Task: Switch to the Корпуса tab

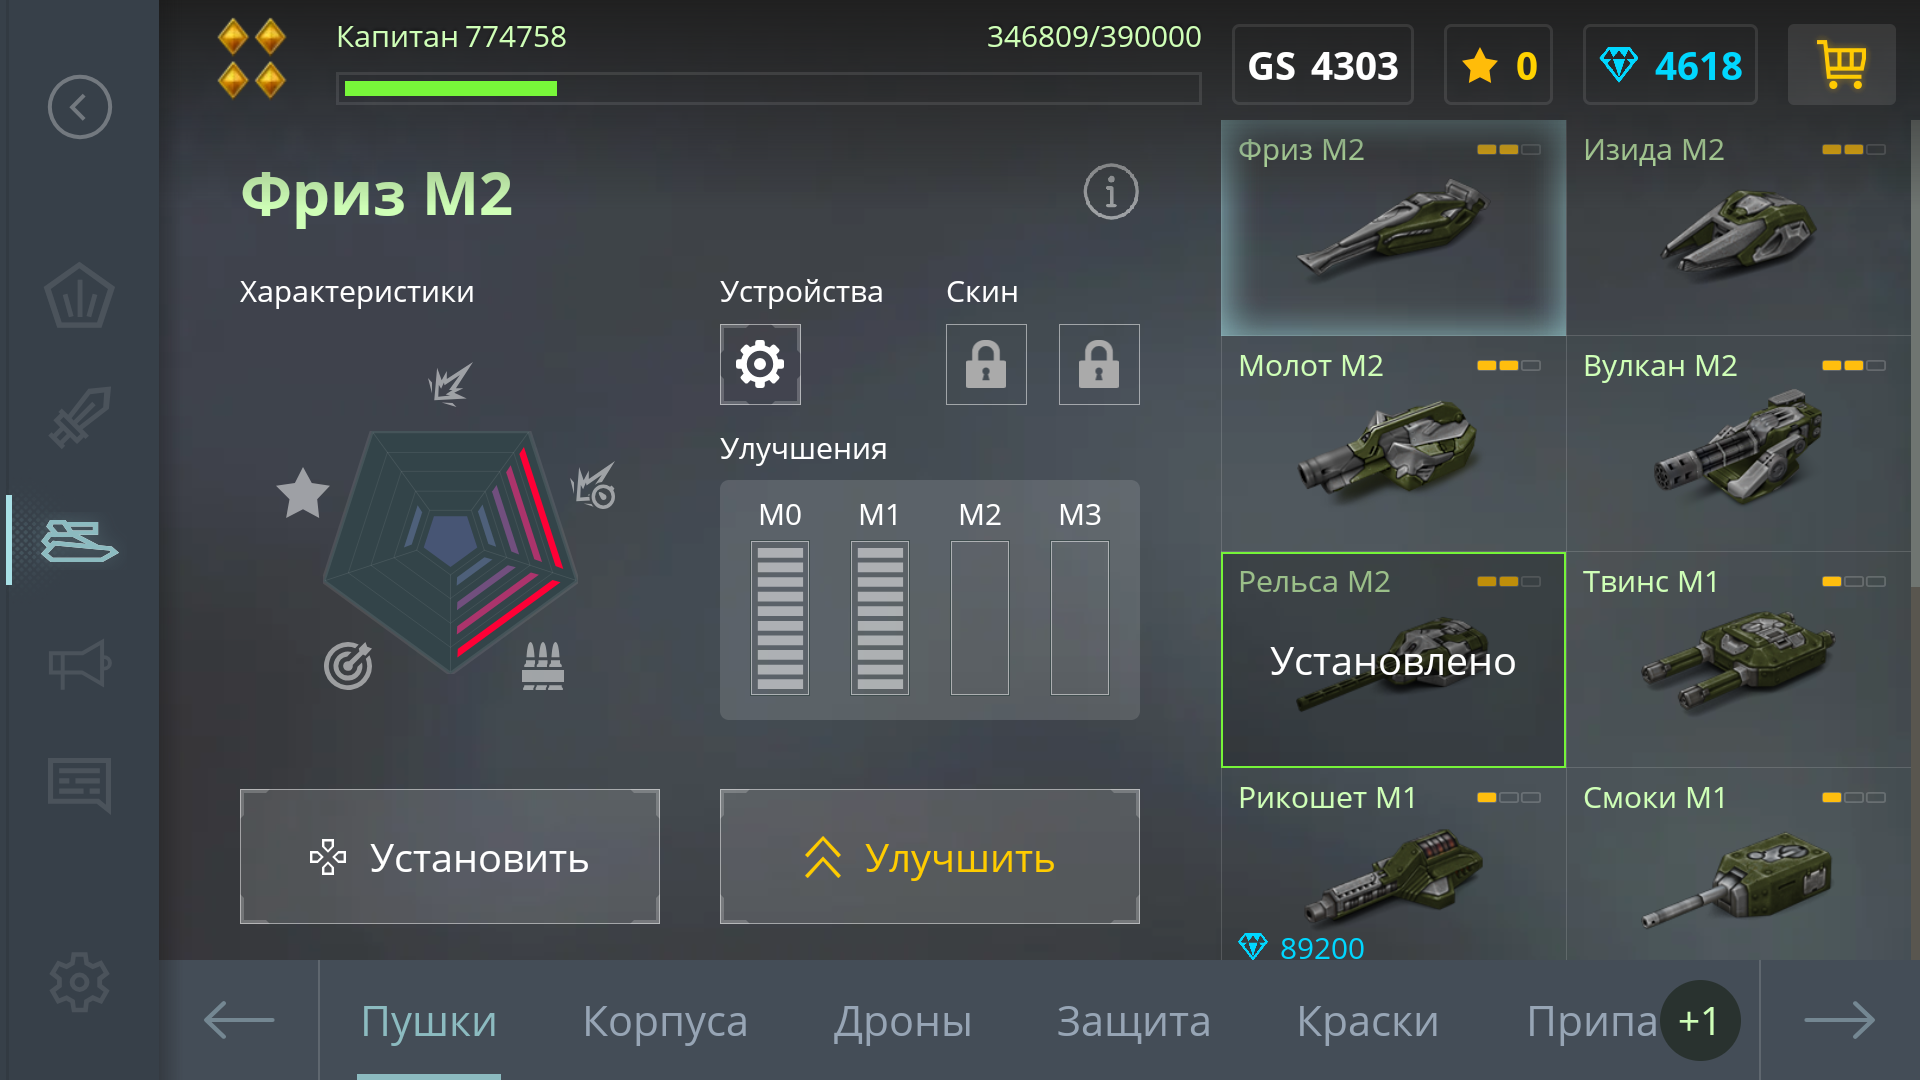Action: [x=665, y=1021]
